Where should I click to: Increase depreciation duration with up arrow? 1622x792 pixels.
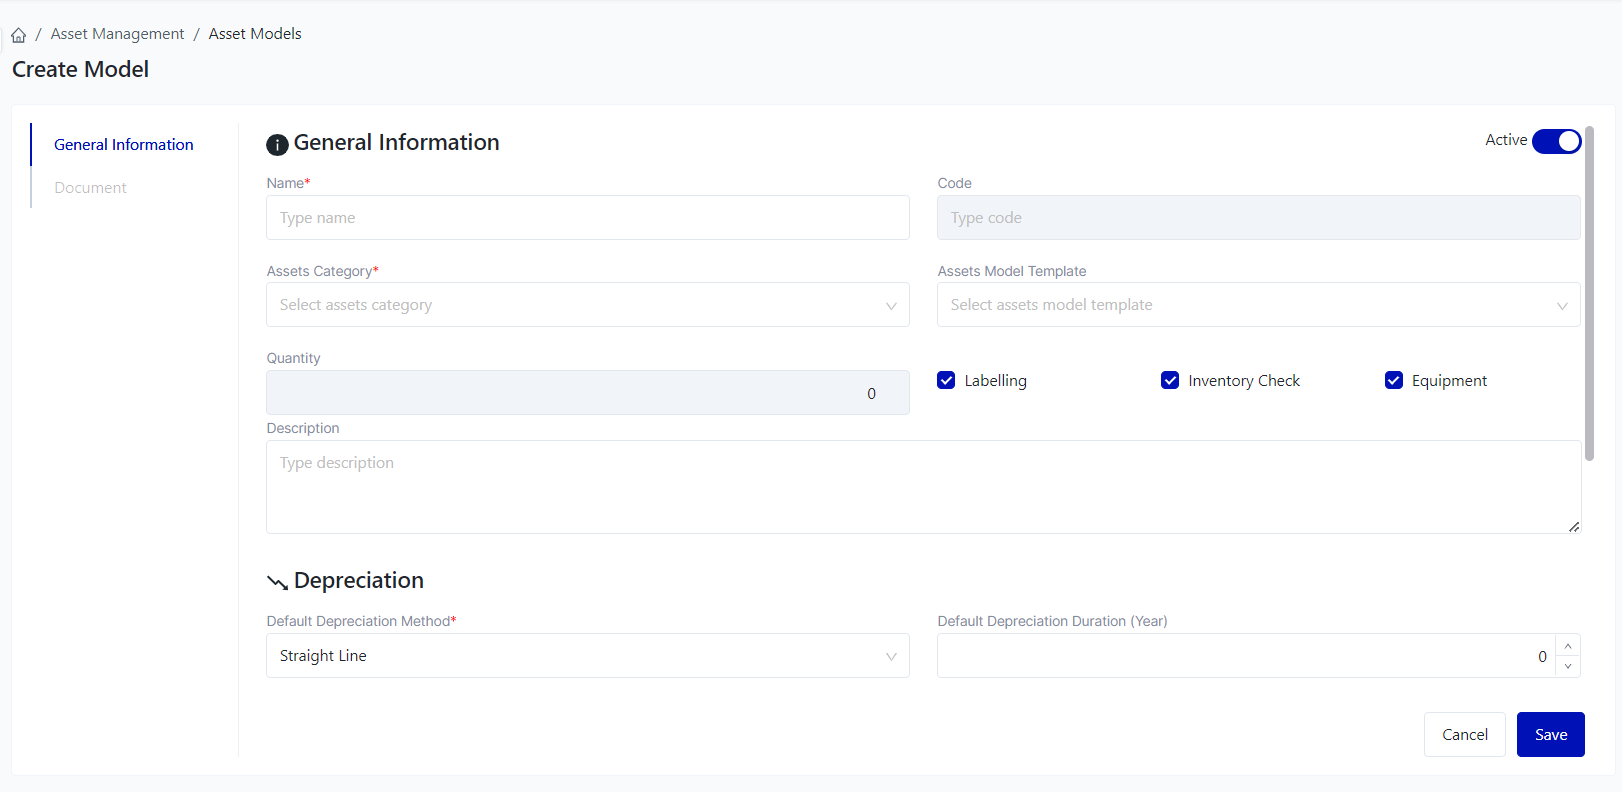click(x=1567, y=646)
